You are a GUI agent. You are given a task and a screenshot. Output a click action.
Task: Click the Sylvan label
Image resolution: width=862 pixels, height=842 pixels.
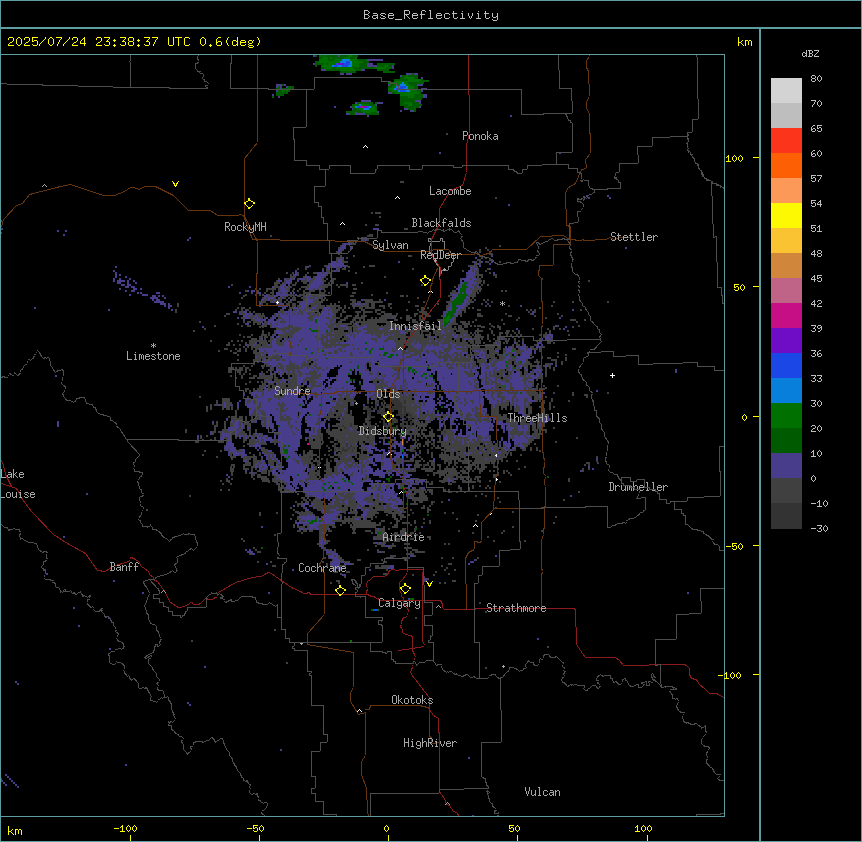pyautogui.click(x=390, y=245)
